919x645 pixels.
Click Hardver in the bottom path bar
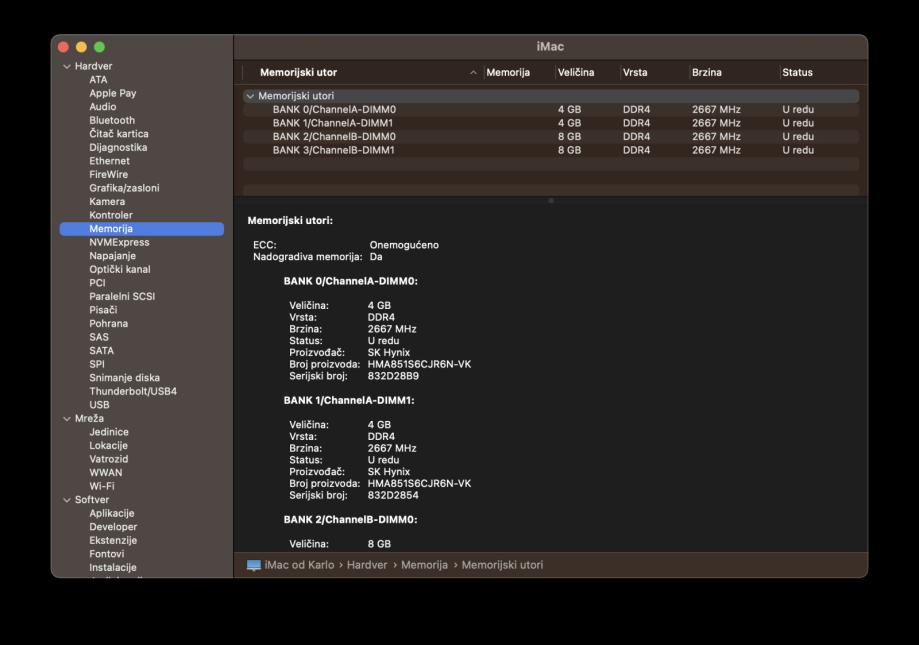(366, 565)
